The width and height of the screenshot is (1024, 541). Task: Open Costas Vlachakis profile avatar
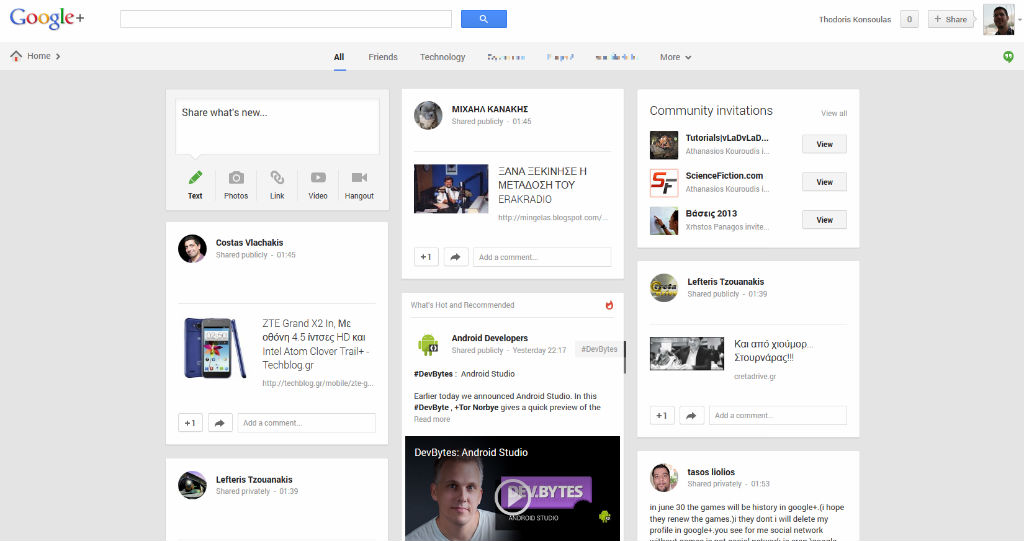(192, 249)
